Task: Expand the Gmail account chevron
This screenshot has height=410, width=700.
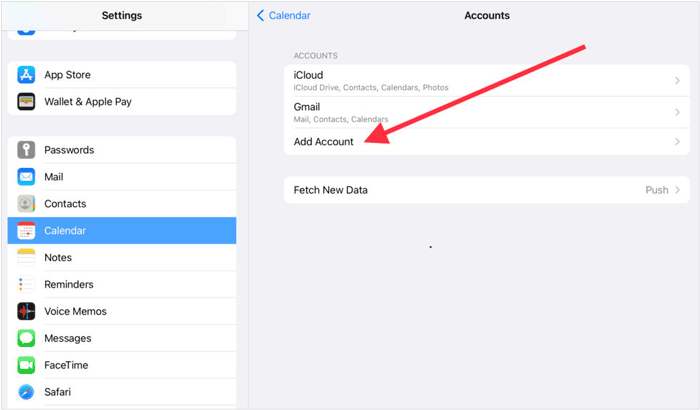Action: tap(677, 112)
